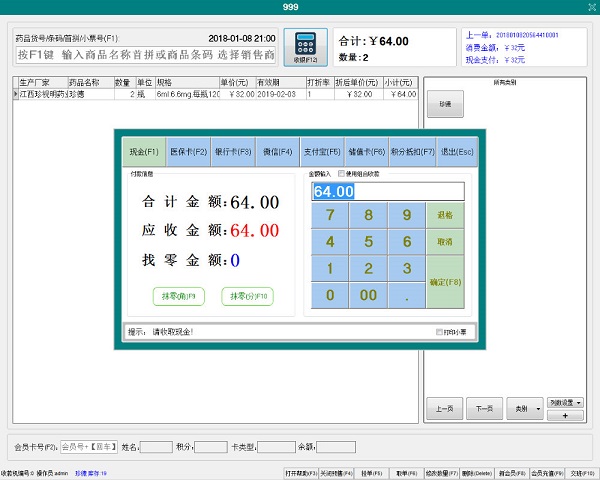Tap keypad digit 9
This screenshot has height=480, width=600.
(x=407, y=215)
